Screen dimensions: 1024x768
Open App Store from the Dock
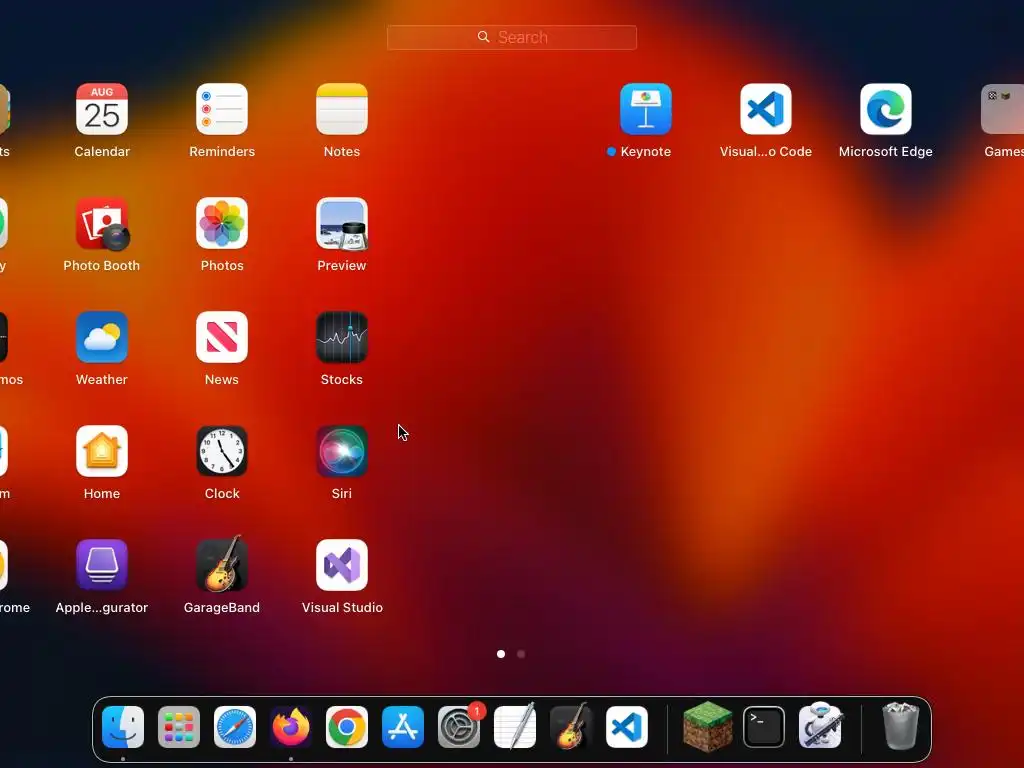click(403, 727)
